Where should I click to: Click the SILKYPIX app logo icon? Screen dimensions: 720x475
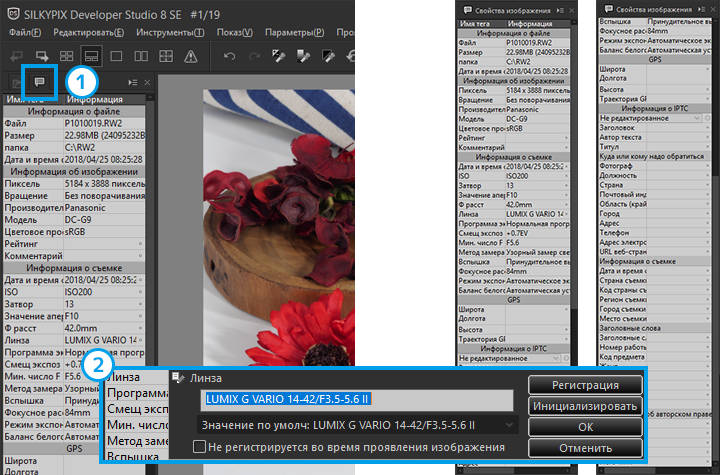[x=14, y=14]
